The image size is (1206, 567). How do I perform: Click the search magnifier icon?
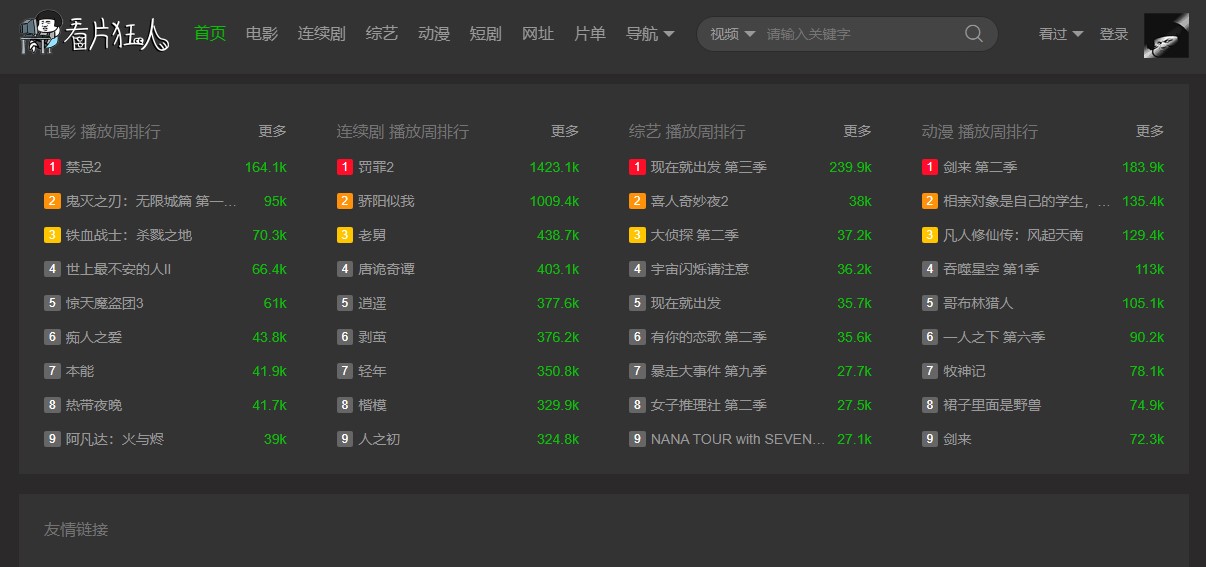973,34
